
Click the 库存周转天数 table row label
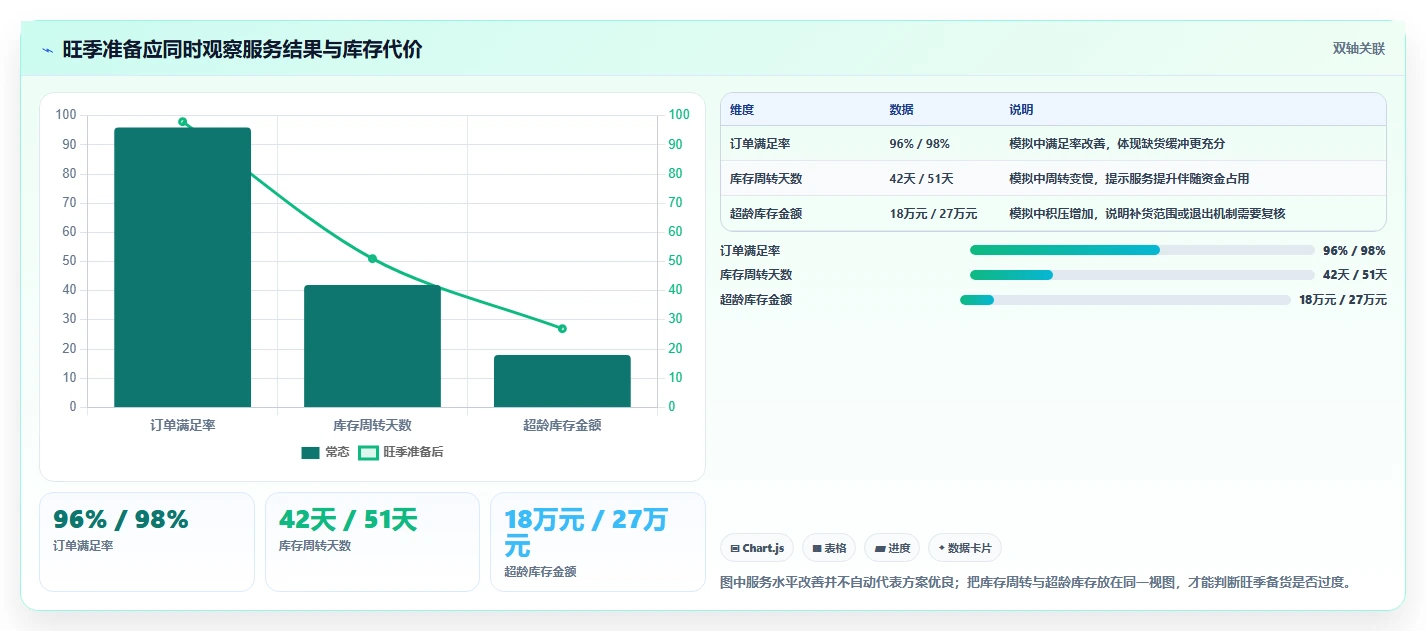pos(766,179)
